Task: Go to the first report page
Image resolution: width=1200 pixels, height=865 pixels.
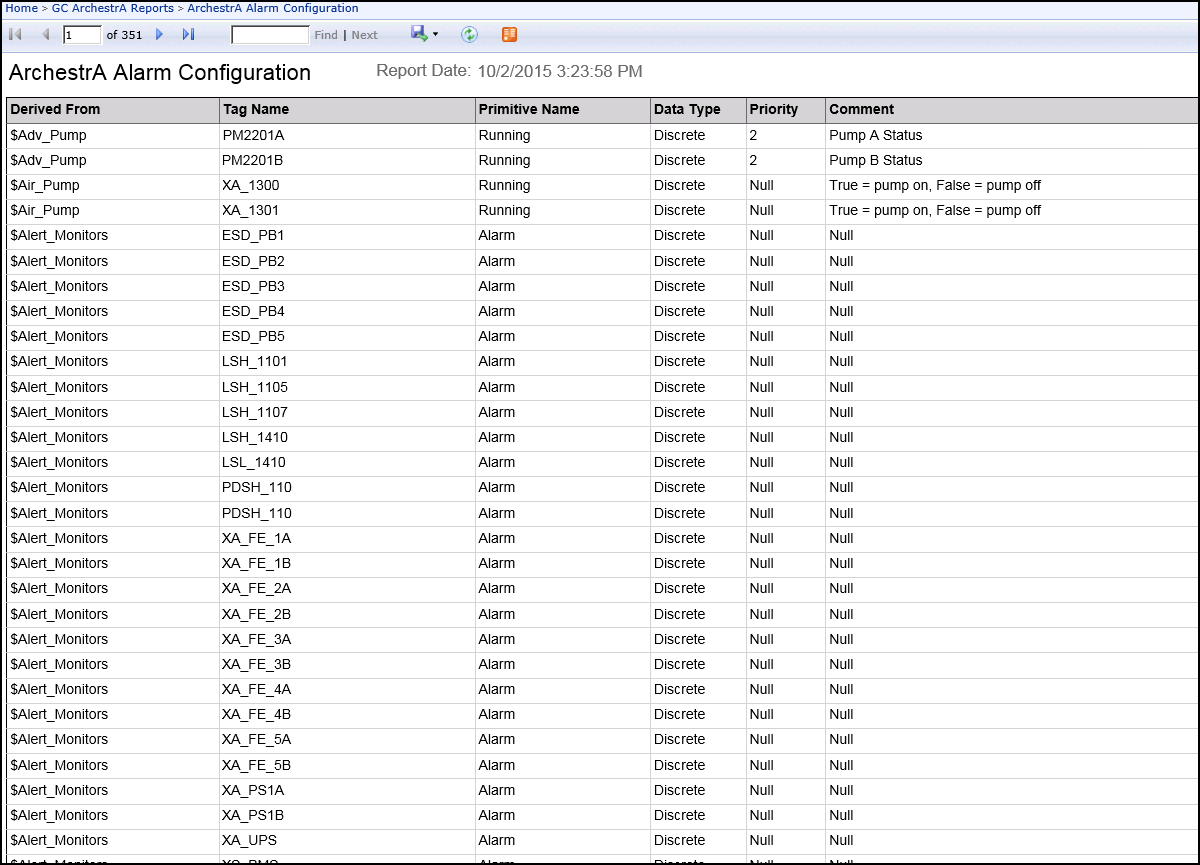Action: click(x=15, y=35)
